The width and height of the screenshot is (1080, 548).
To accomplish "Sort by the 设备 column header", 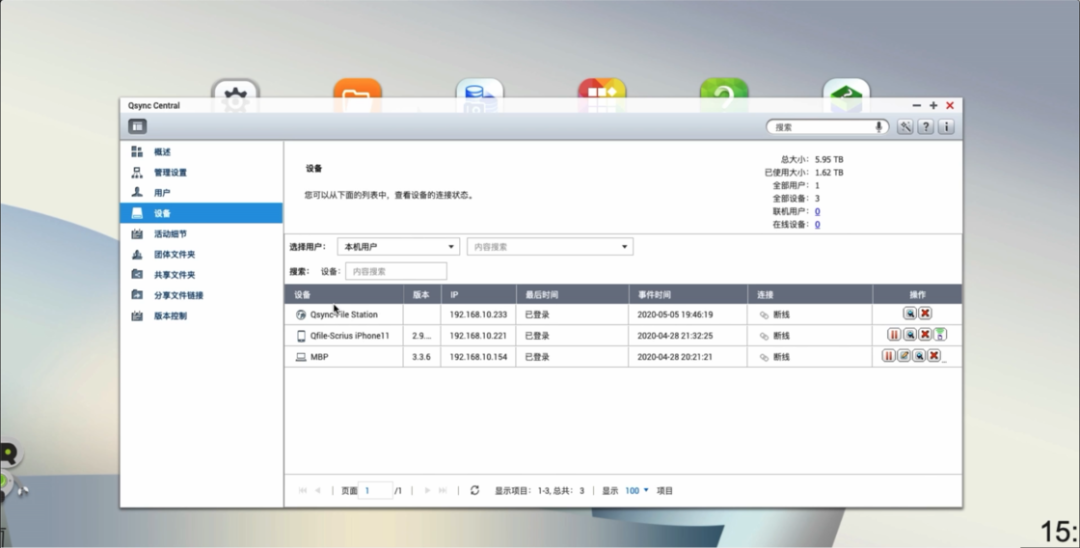I will [x=344, y=294].
